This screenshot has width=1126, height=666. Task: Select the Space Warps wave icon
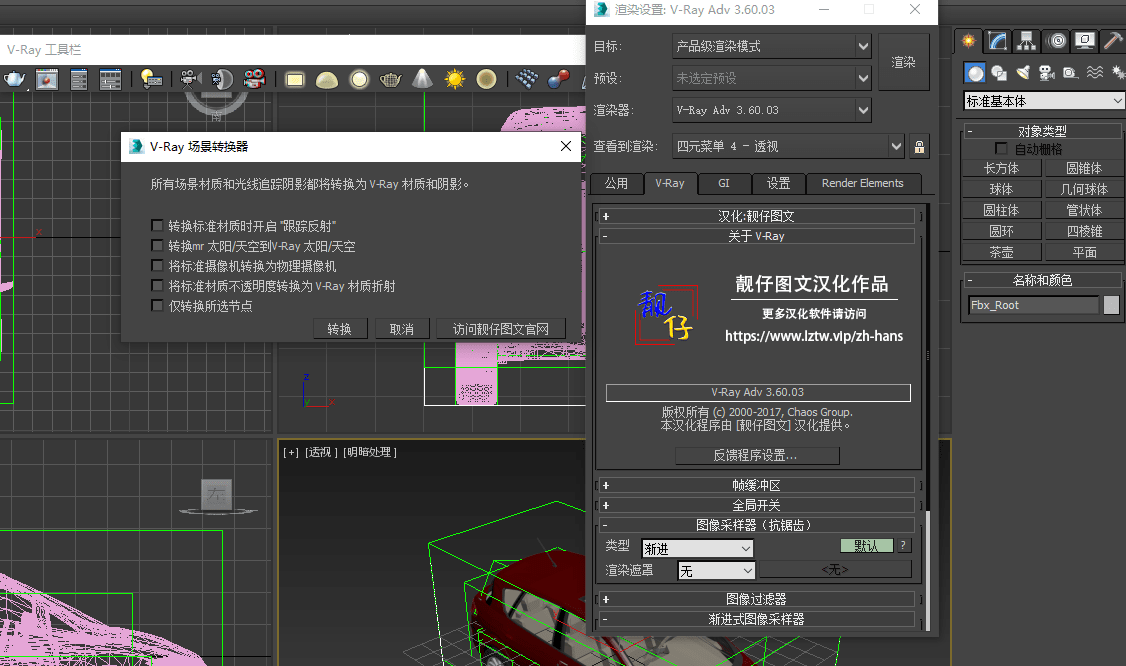pyautogui.click(x=1095, y=73)
